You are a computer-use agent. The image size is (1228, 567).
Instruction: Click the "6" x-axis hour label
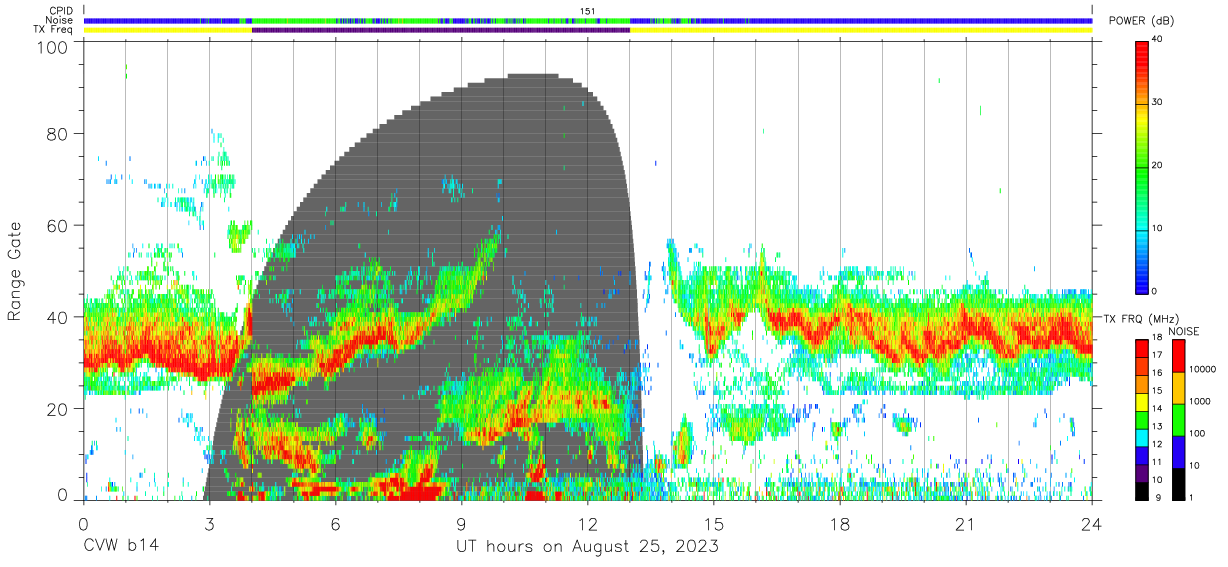(x=335, y=524)
